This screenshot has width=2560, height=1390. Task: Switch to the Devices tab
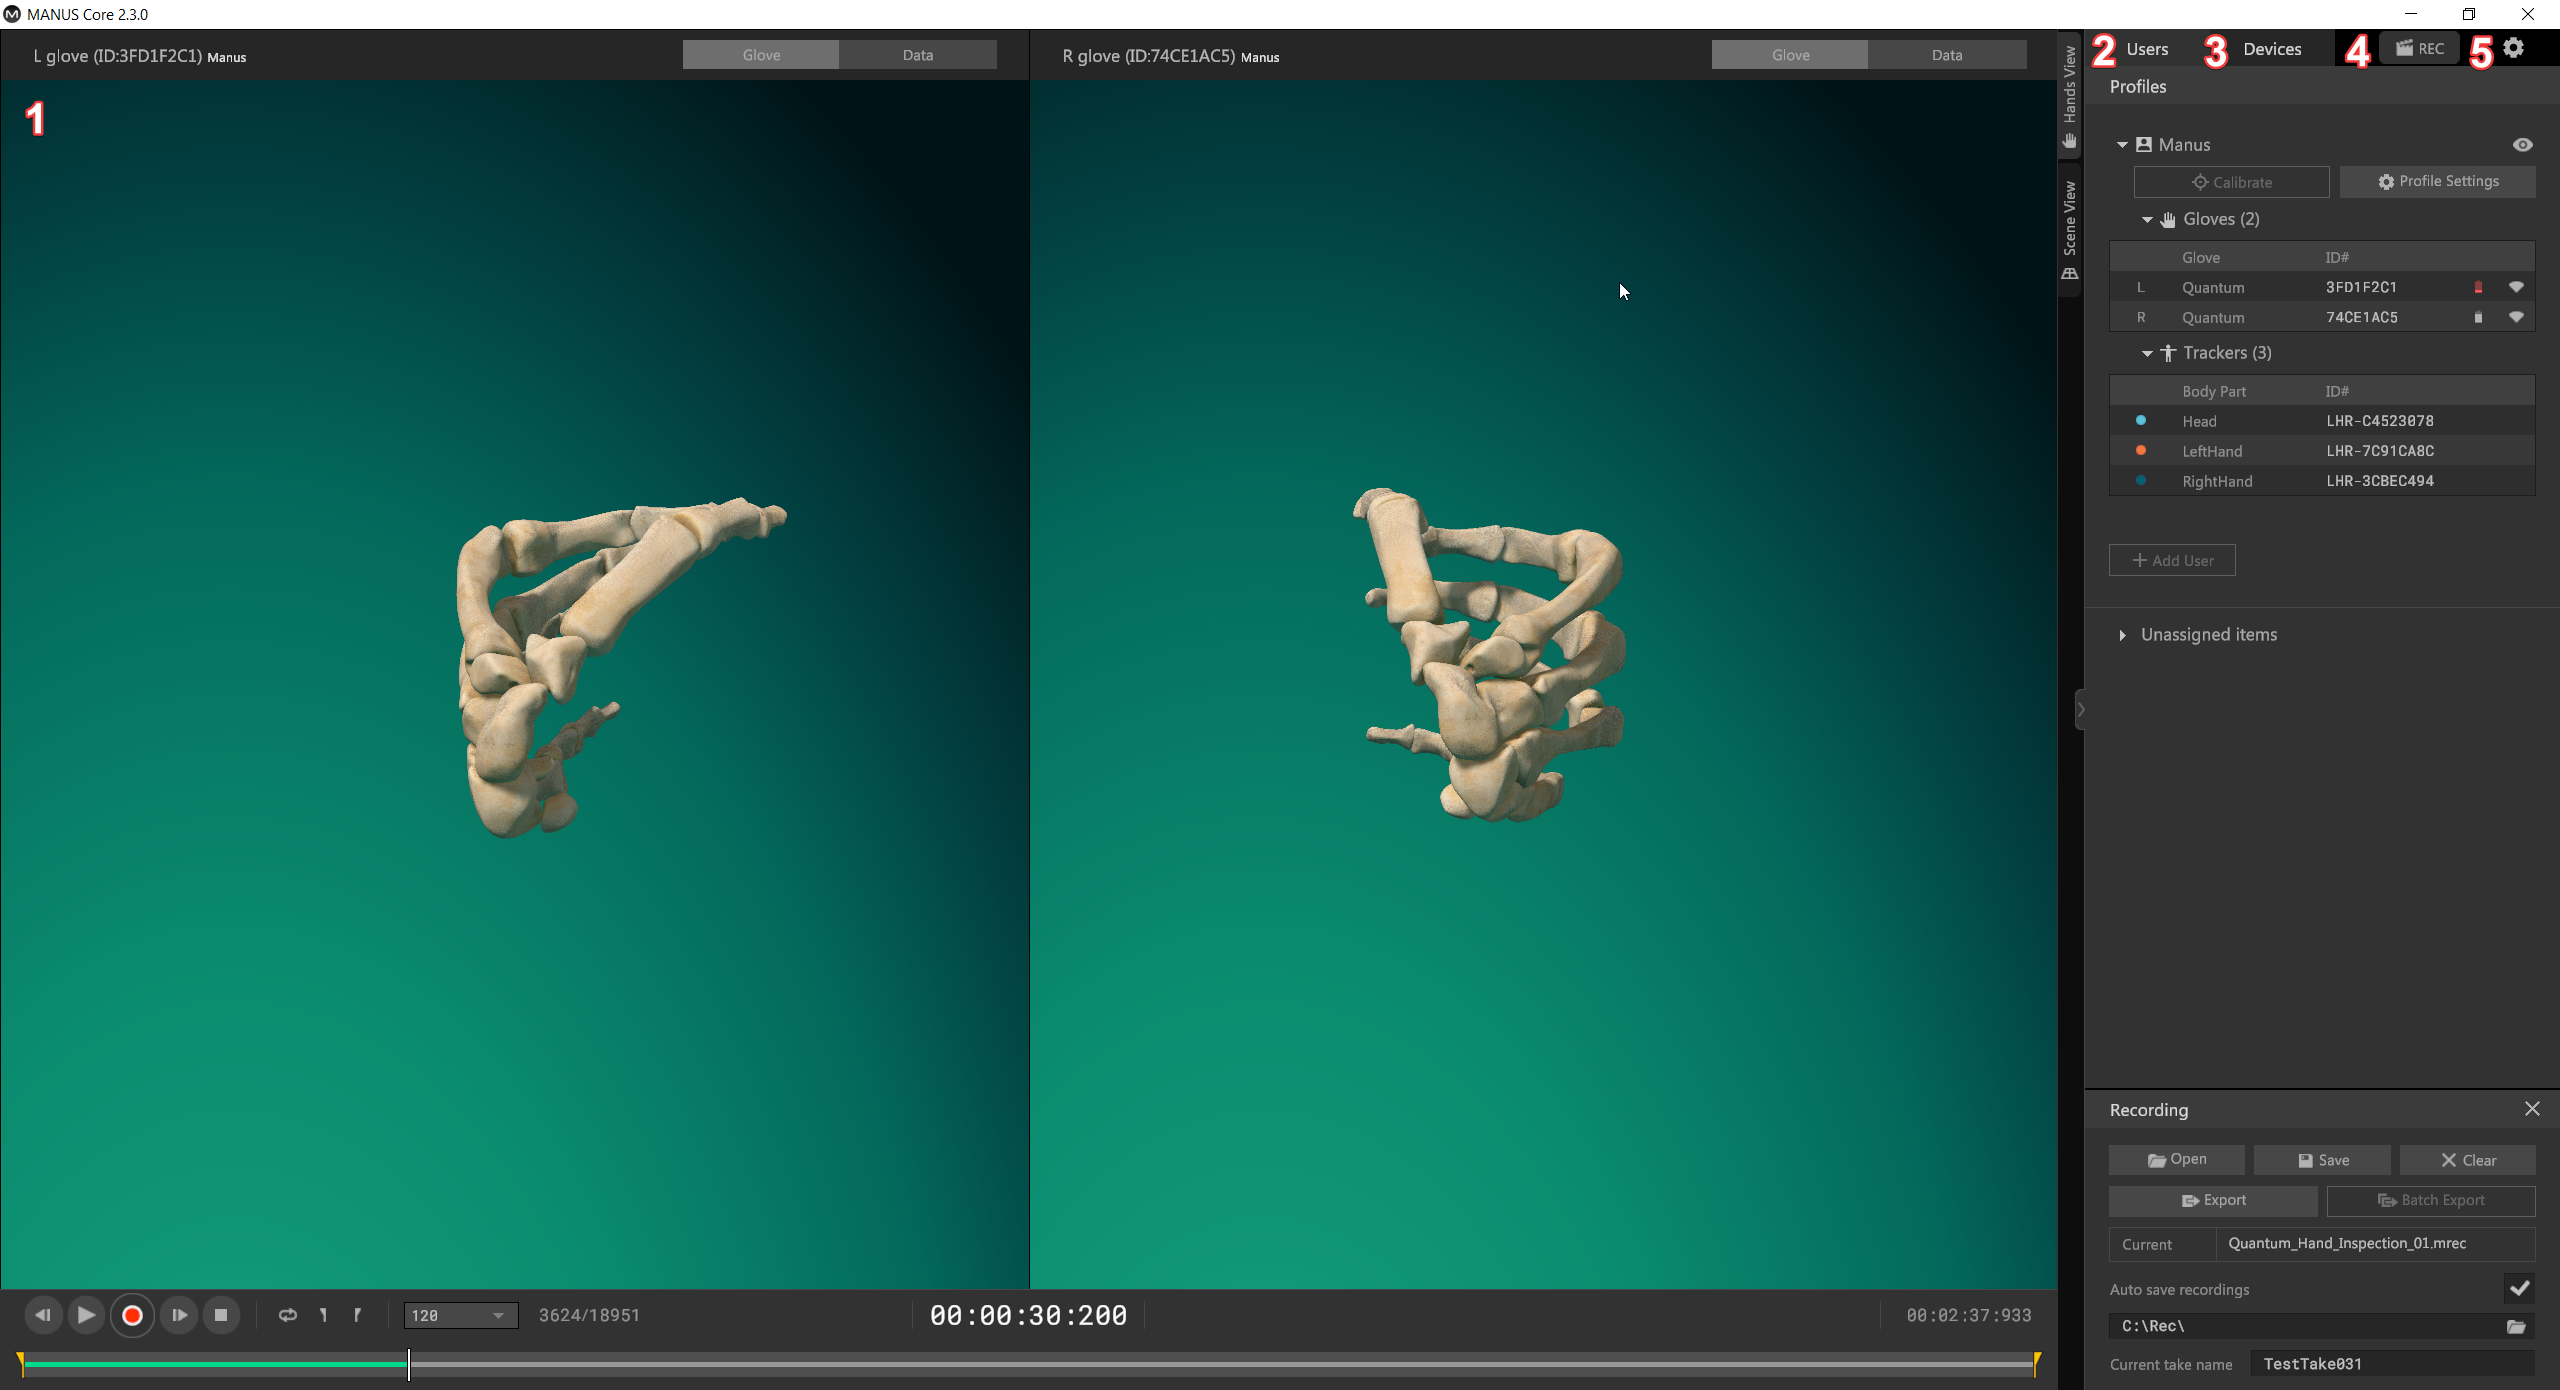click(x=2271, y=49)
